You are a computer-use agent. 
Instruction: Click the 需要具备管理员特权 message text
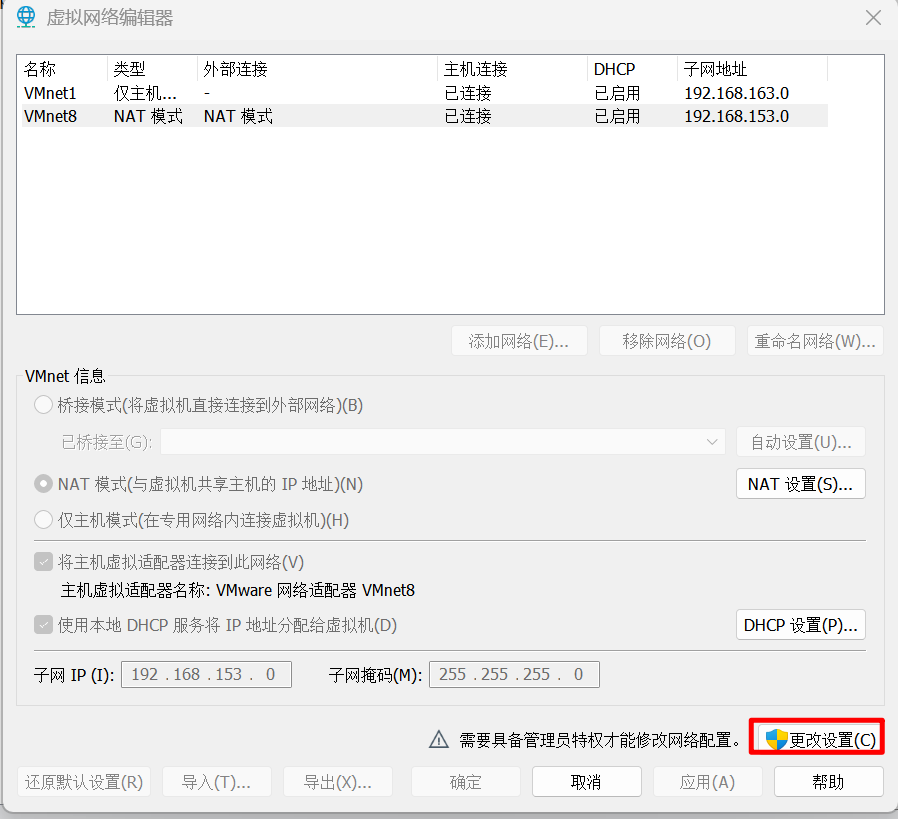[600, 740]
